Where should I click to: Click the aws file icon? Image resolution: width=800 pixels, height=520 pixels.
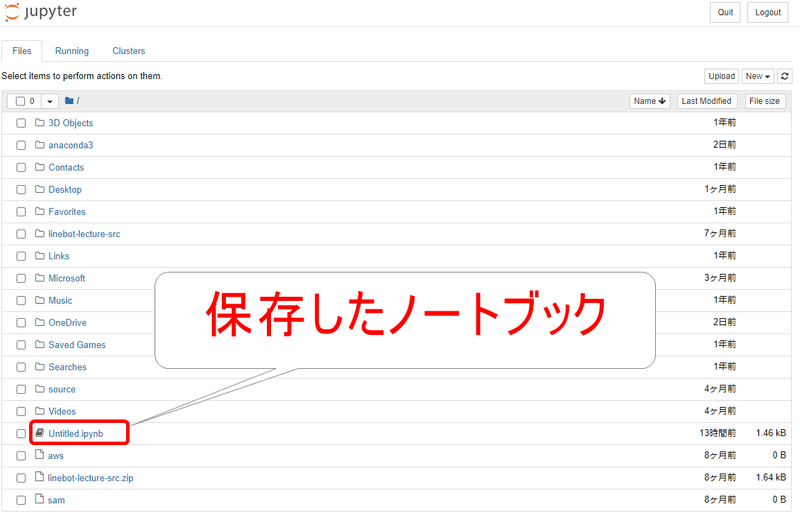[39, 454]
